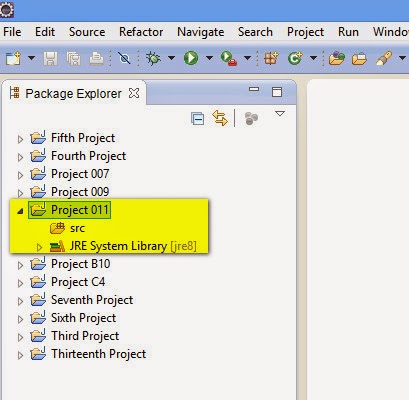Click the Project C4 folder icon
This screenshot has height=400, width=409.
click(x=38, y=282)
